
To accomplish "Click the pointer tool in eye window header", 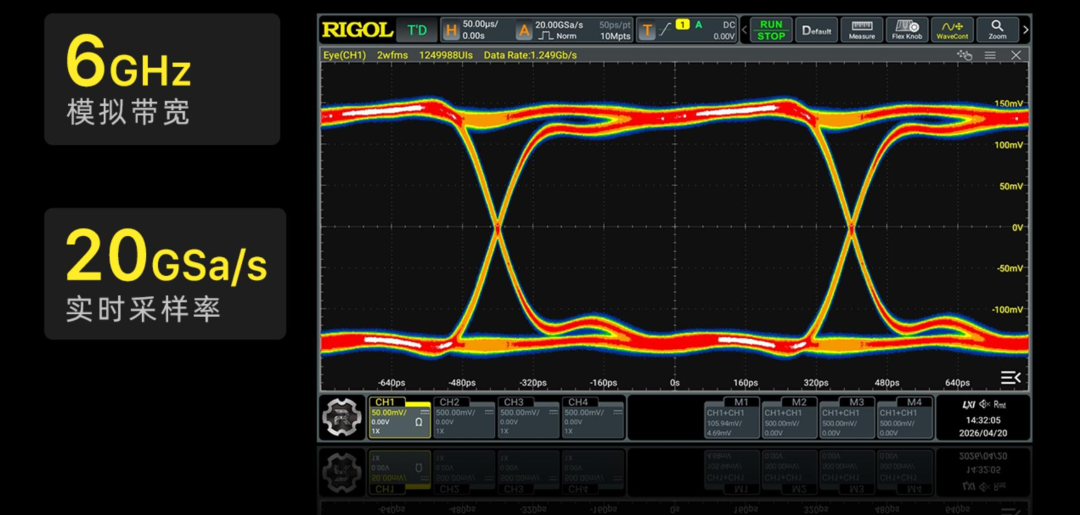I will coord(964,56).
